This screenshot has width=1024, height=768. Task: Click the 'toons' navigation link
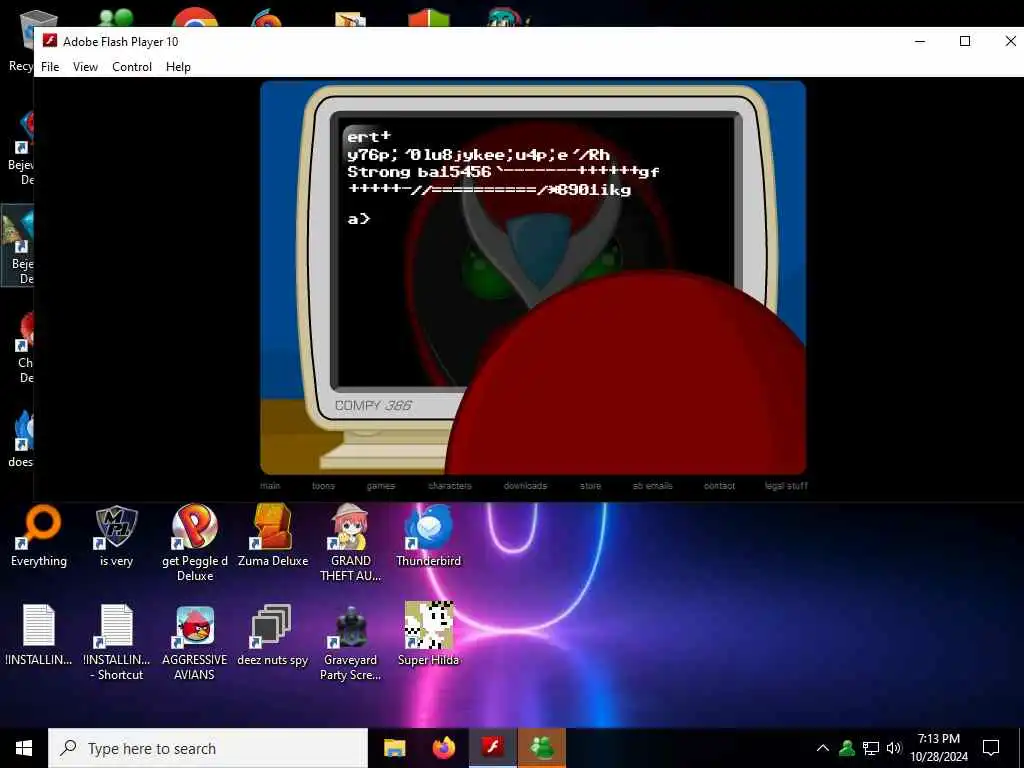(x=323, y=486)
